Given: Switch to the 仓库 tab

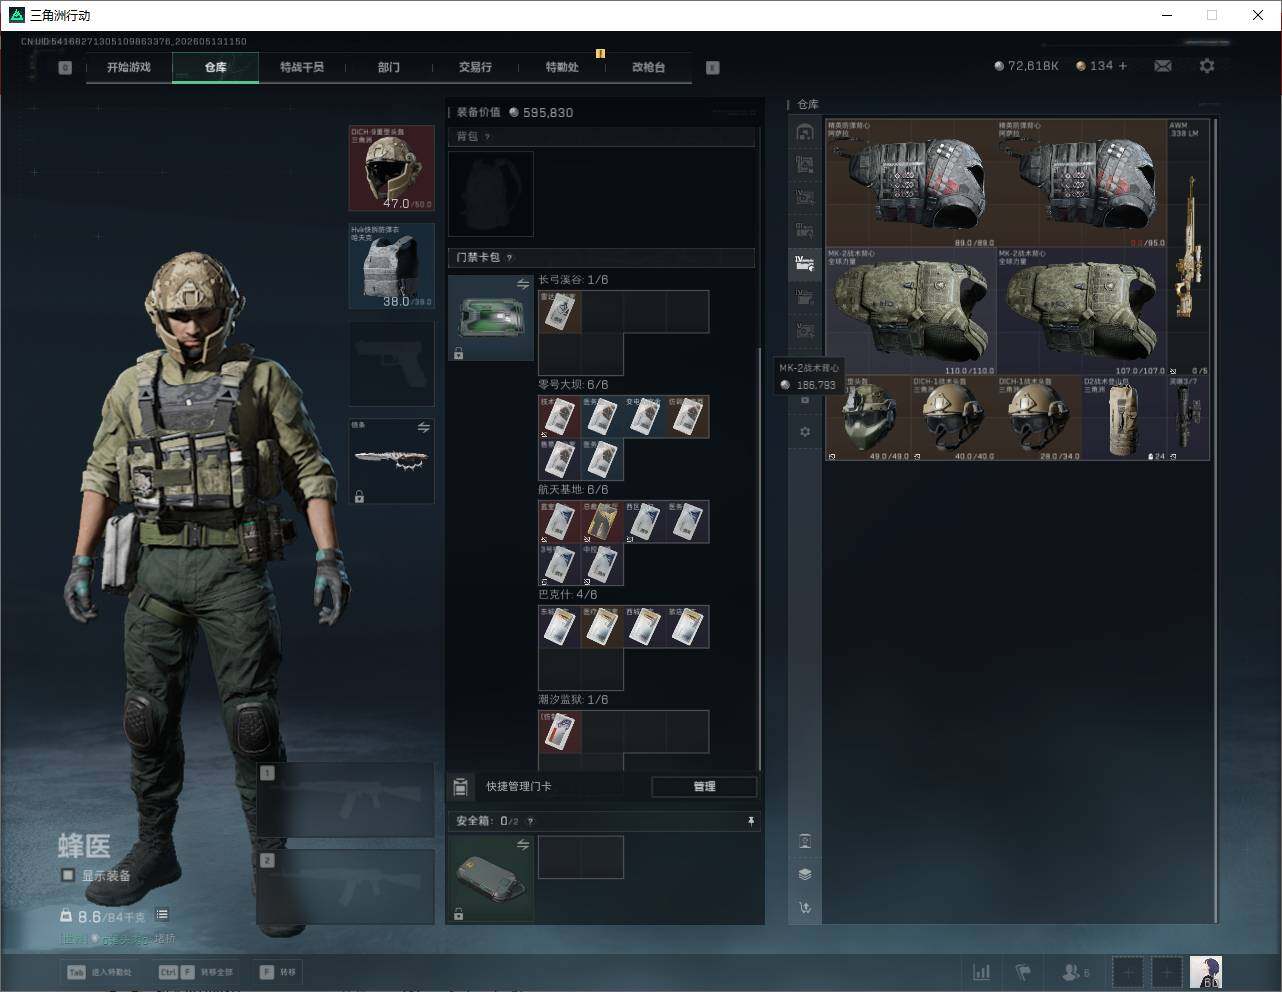Looking at the screenshot, I should click(216, 68).
